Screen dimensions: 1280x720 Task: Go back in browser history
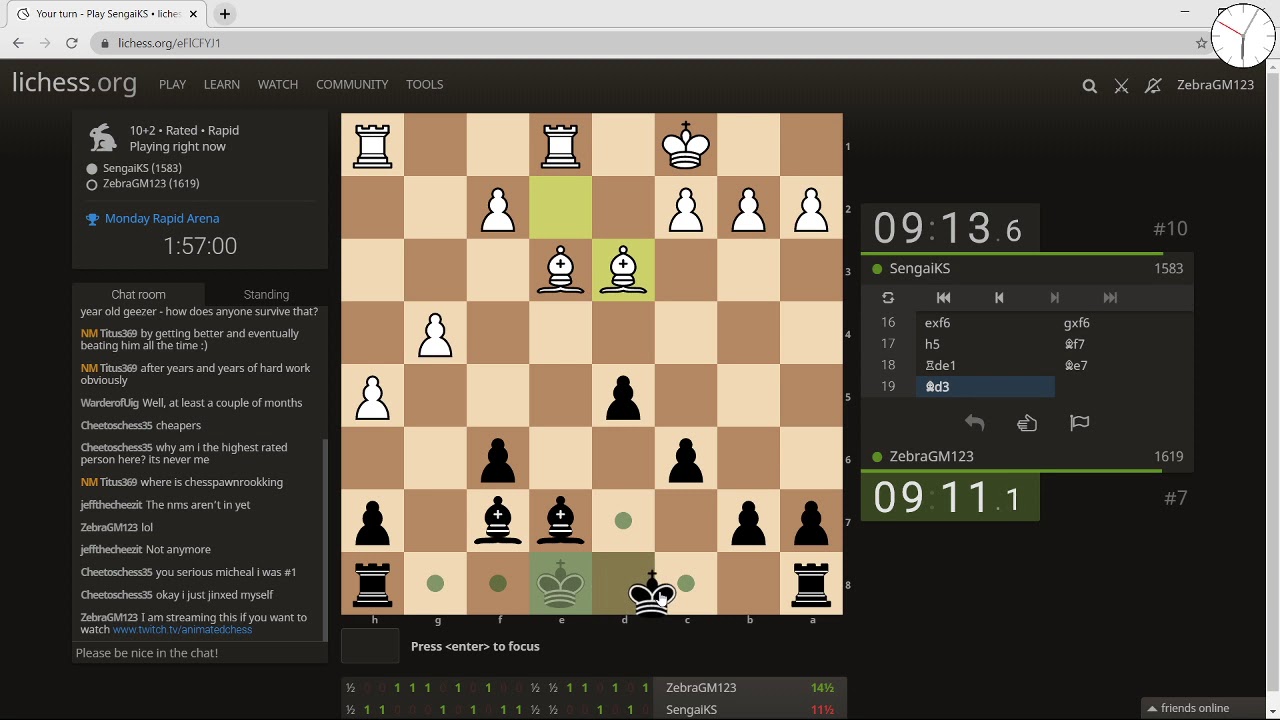pyautogui.click(x=18, y=43)
